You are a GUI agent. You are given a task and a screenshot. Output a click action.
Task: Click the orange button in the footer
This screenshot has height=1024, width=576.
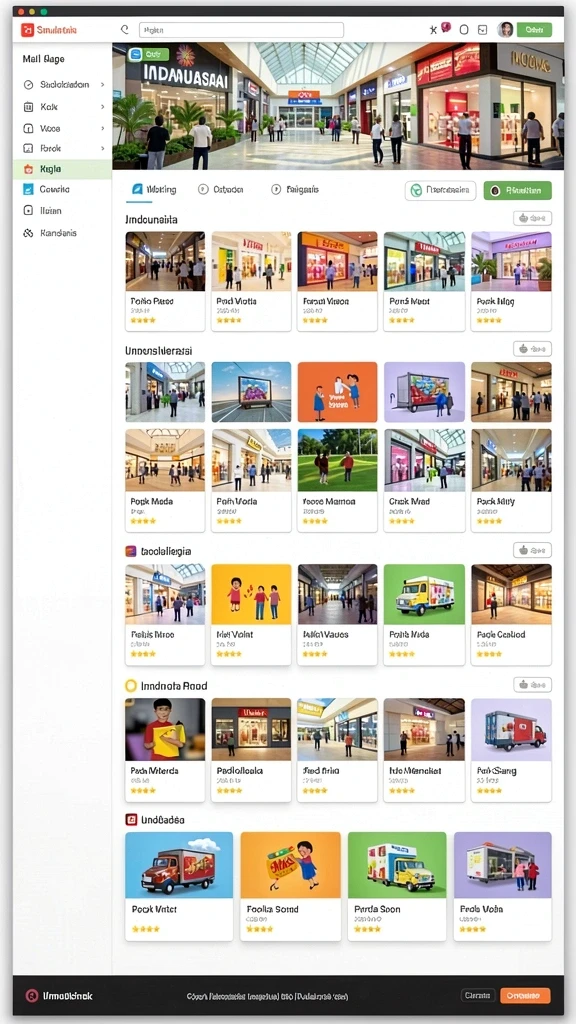(525, 995)
